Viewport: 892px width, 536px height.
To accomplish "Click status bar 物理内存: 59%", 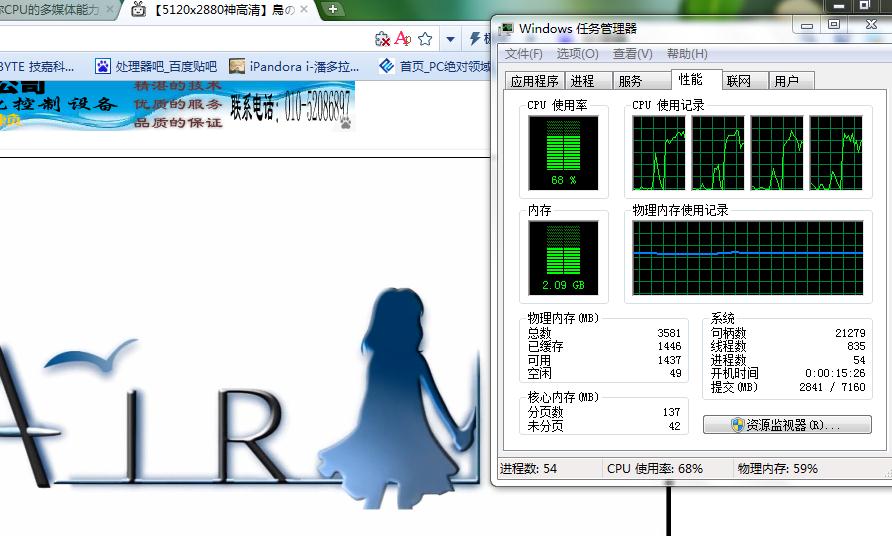I will coord(778,469).
